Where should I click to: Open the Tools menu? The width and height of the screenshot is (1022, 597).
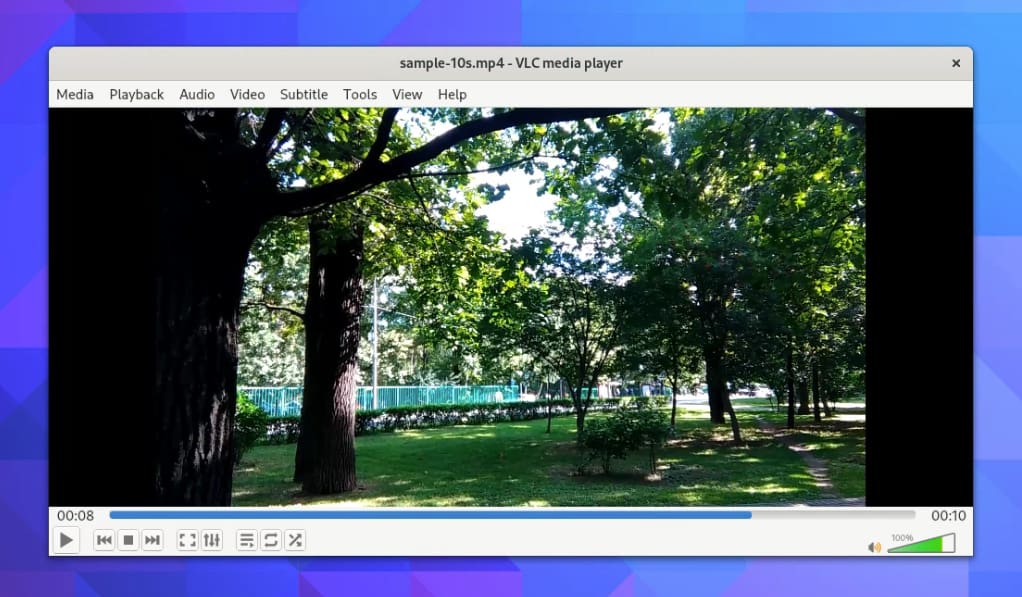coord(359,94)
